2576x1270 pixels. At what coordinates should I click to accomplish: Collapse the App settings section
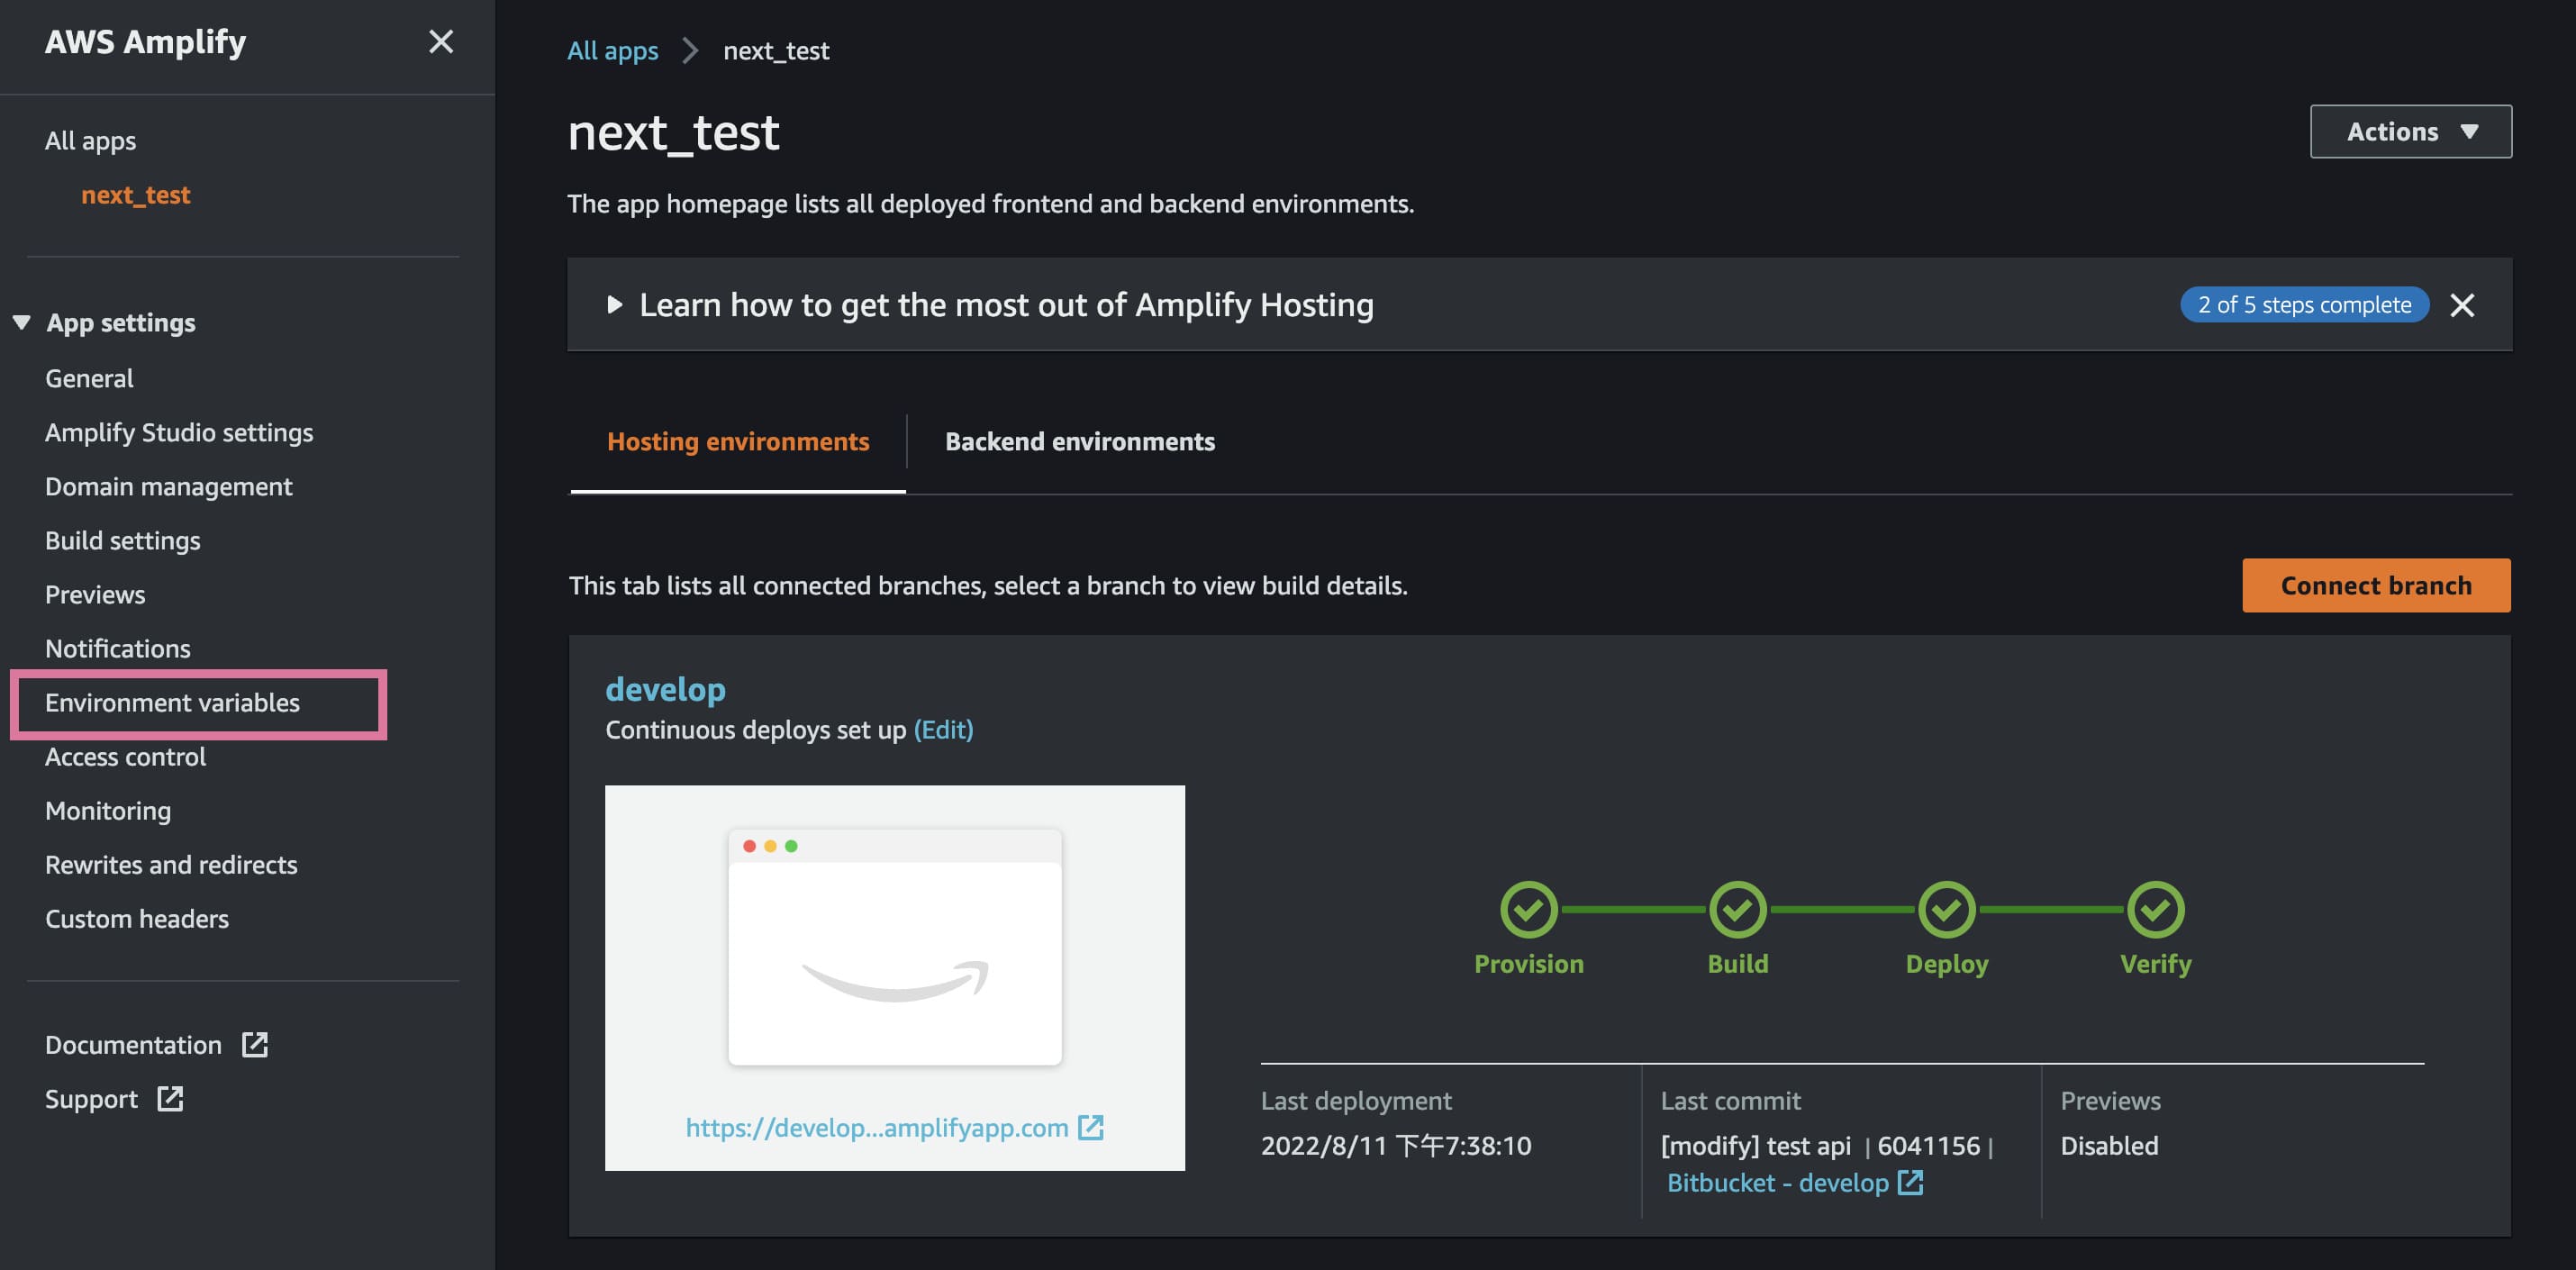tap(22, 323)
